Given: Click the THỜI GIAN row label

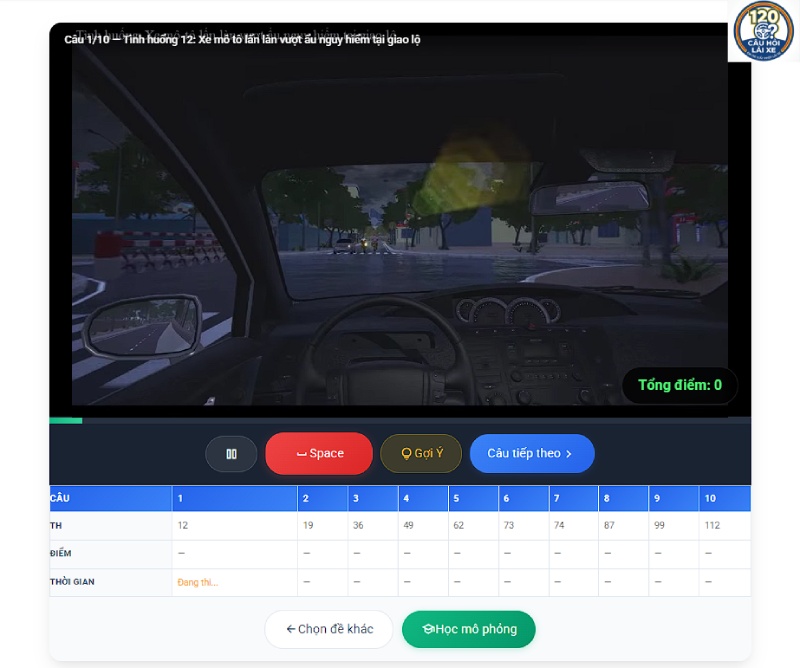Looking at the screenshot, I should [x=72, y=582].
